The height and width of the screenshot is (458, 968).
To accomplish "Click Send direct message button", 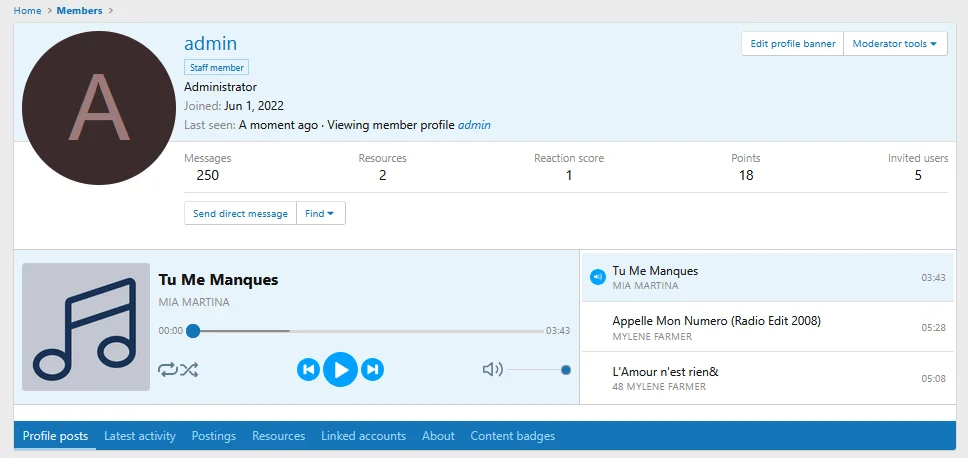I will 240,214.
